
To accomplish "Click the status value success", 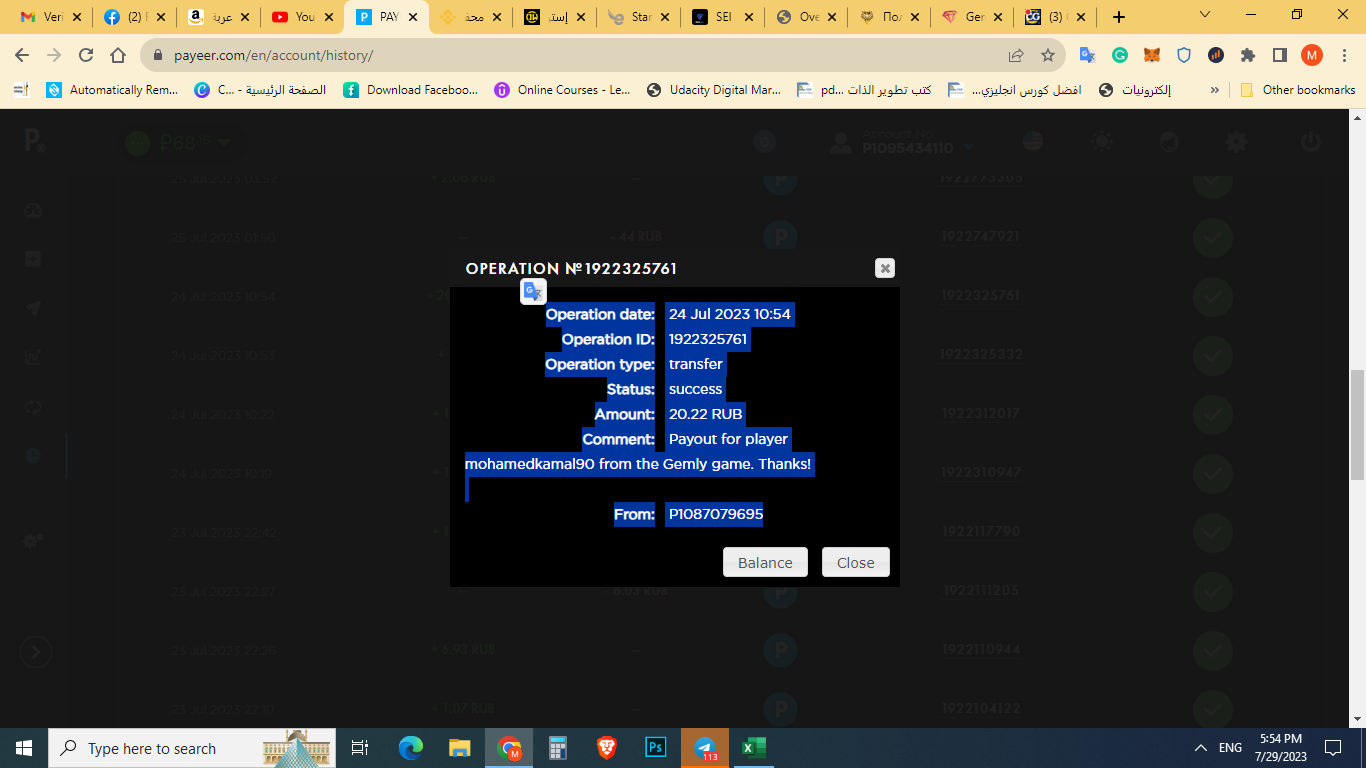I will pos(695,389).
